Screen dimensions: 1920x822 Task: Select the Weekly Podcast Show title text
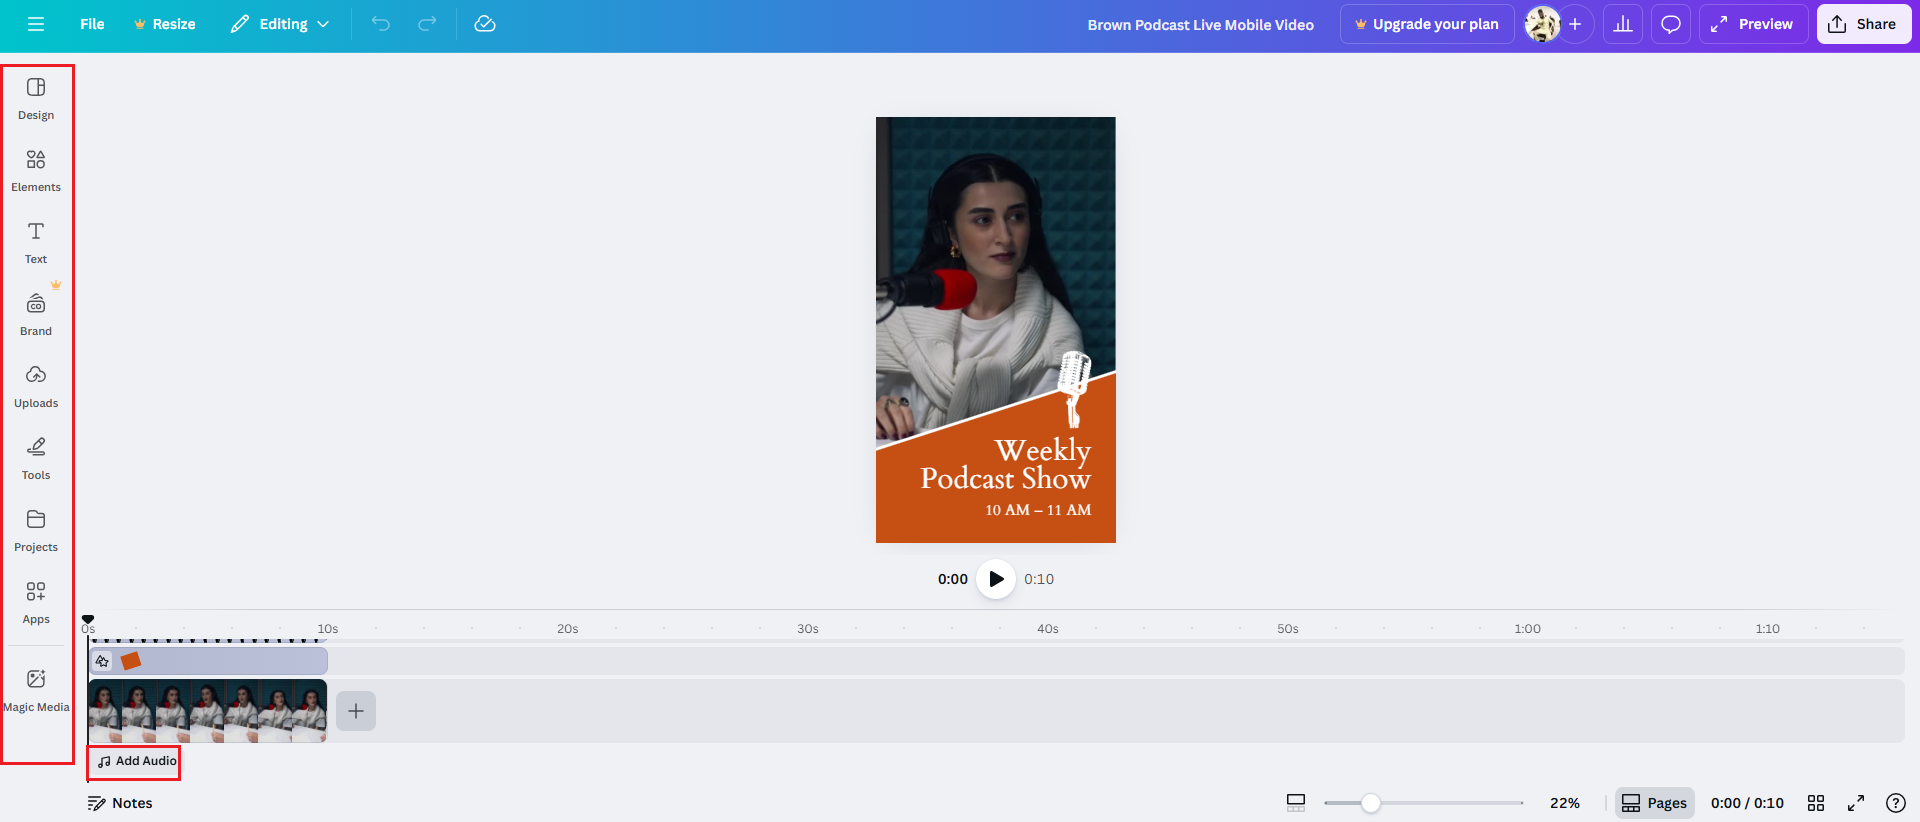1006,464
